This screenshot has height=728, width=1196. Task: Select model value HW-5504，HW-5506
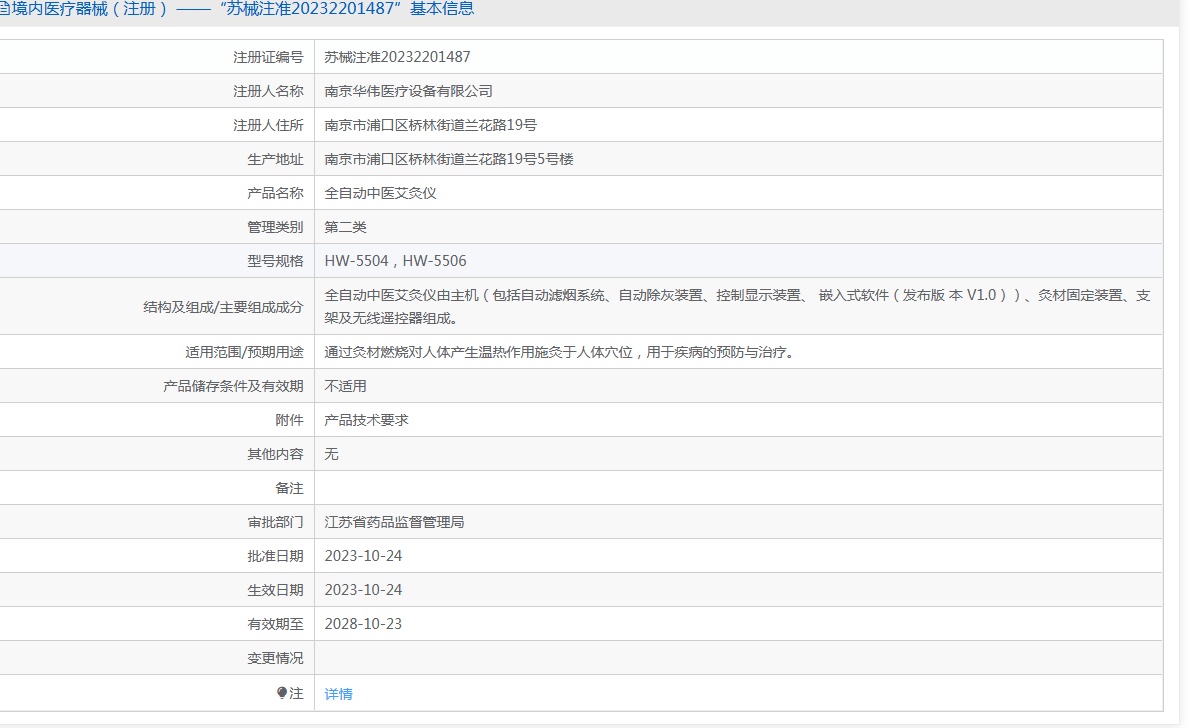[396, 261]
